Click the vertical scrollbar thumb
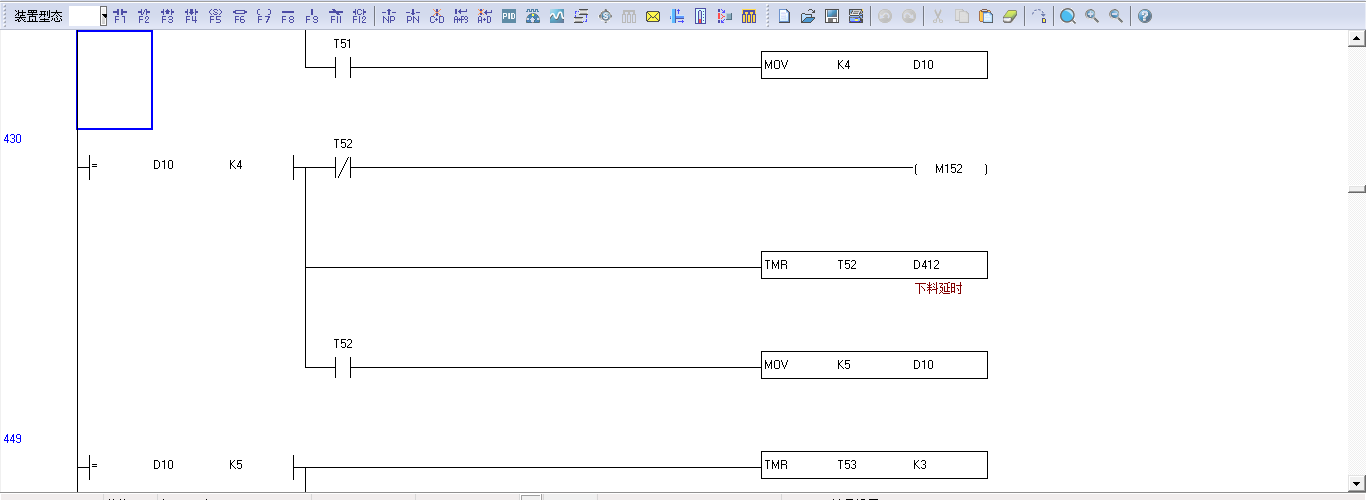1366x500 pixels. (1357, 188)
